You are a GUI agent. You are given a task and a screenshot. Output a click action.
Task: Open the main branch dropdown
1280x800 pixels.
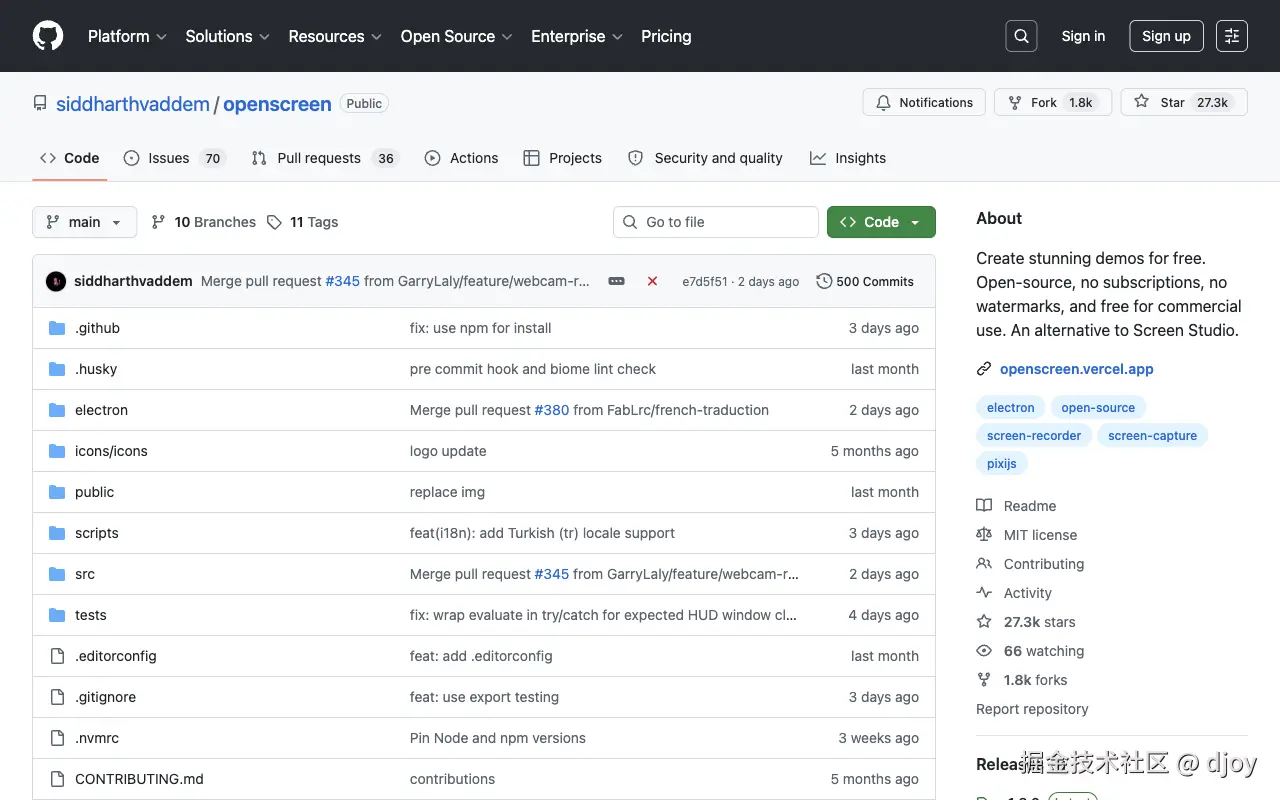[x=84, y=222]
